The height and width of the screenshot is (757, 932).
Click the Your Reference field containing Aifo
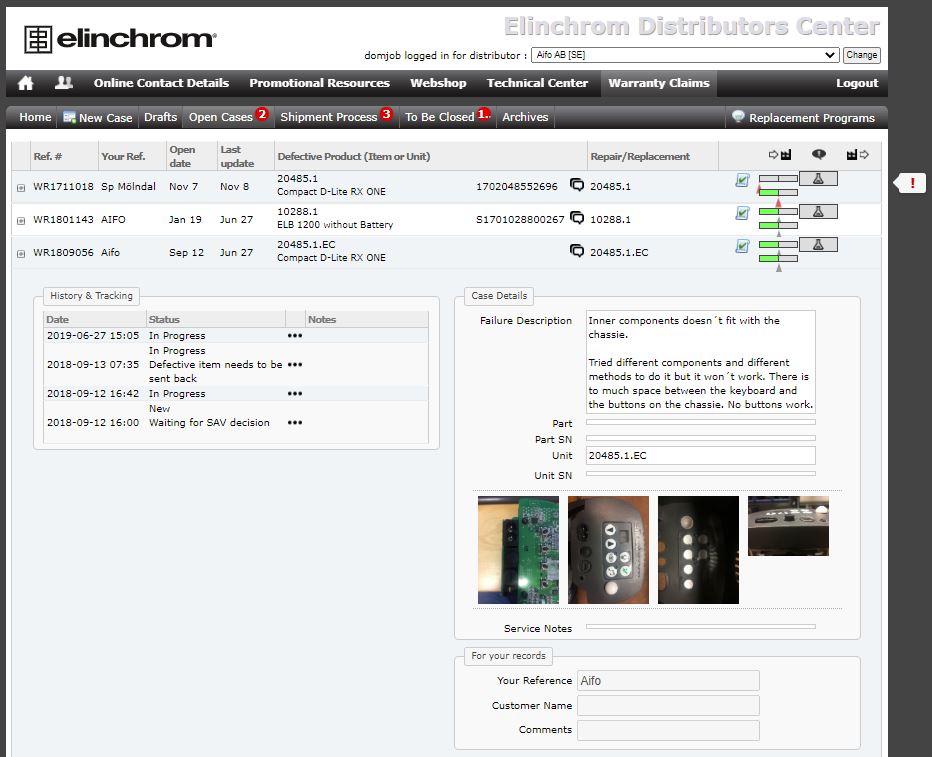click(x=668, y=680)
